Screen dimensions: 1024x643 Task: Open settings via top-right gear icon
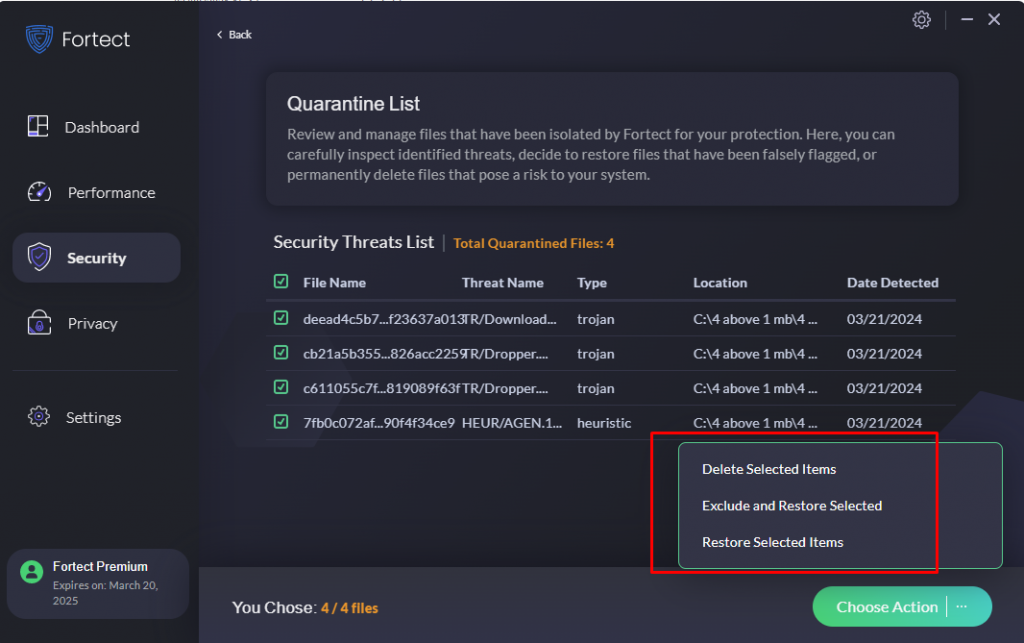pyautogui.click(x=921, y=20)
